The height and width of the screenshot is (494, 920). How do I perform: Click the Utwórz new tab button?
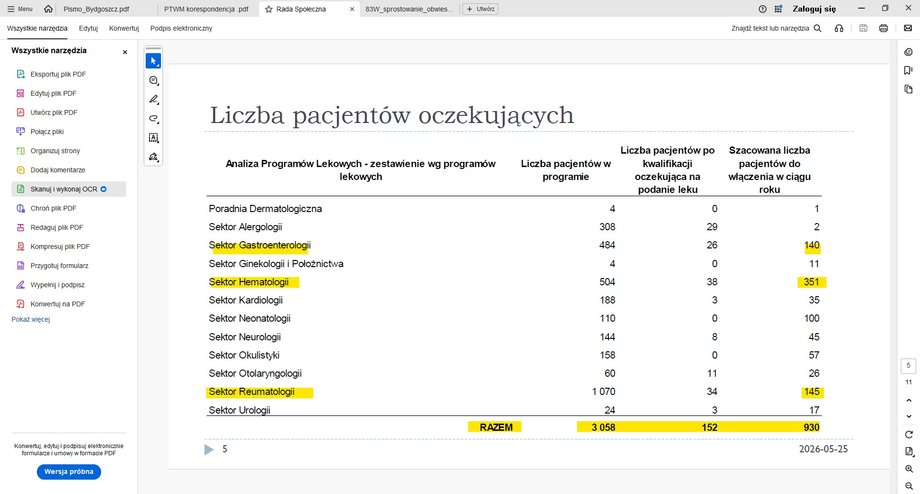click(480, 9)
